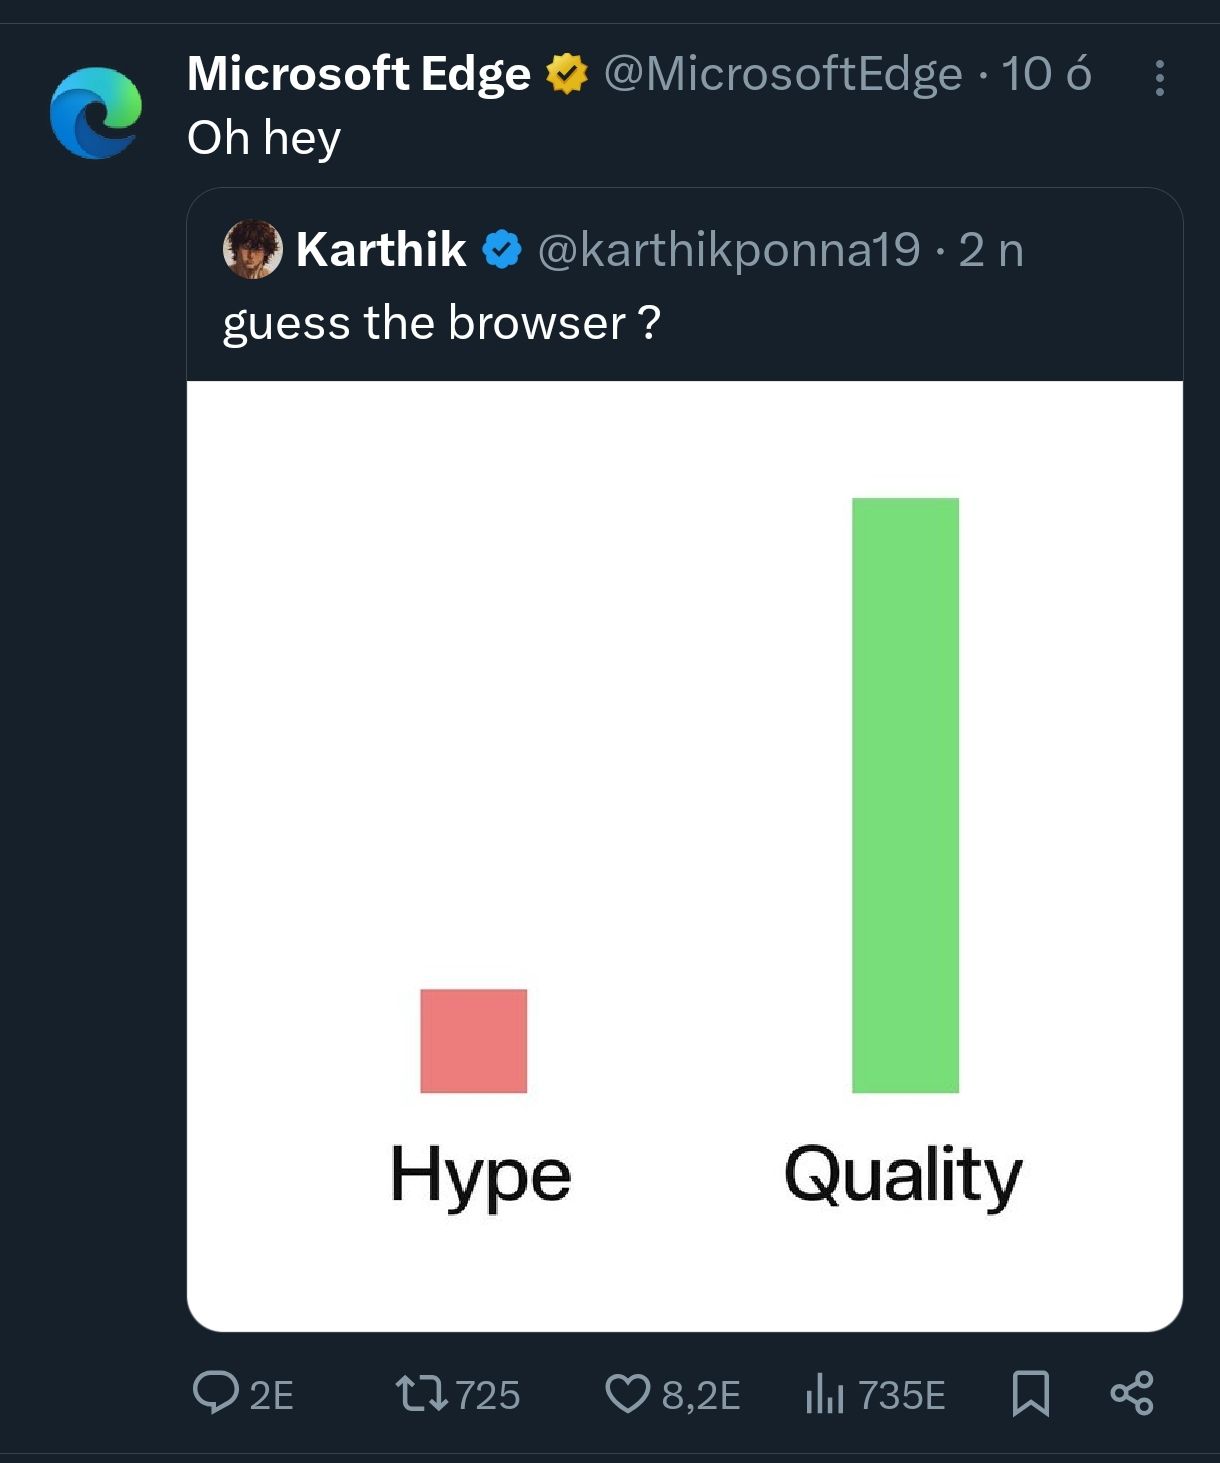Open Microsoft Edge's profile avatar
Image resolution: width=1220 pixels, height=1463 pixels.
click(x=97, y=112)
